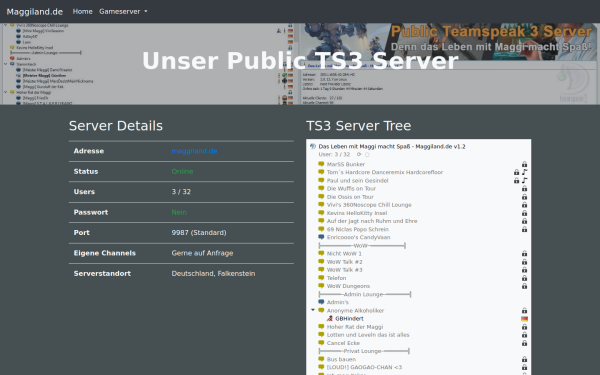Select the Admin Lounge spacer row
The image size is (600, 375).
tap(365, 294)
